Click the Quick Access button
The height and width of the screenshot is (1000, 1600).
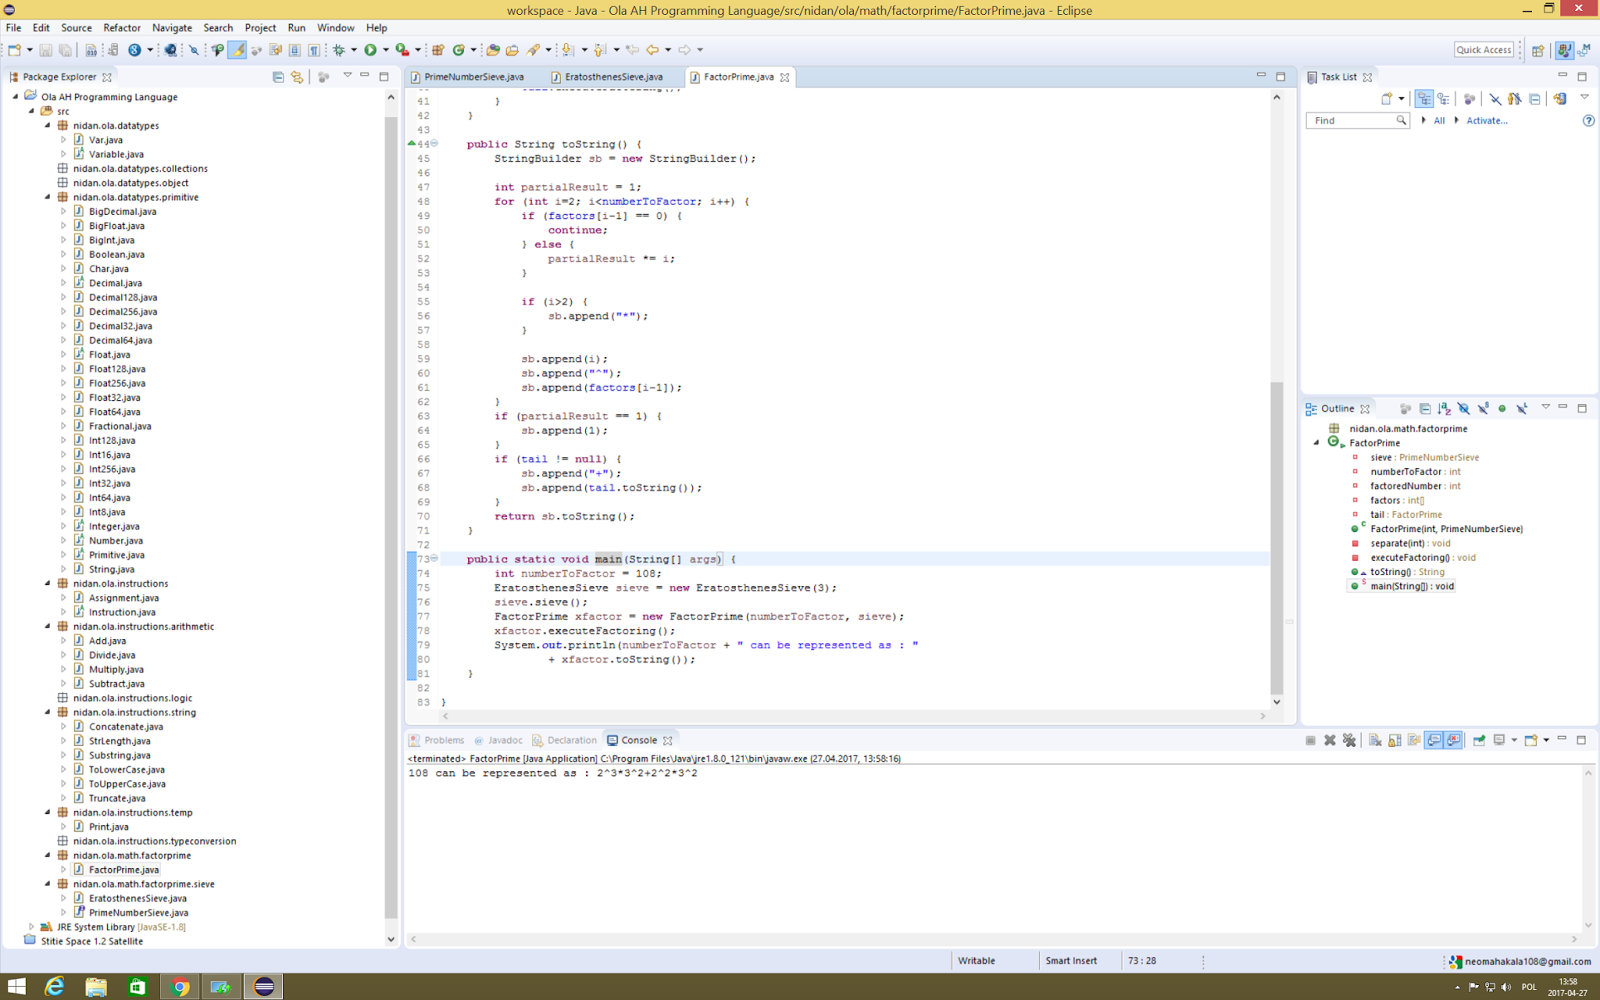tap(1484, 50)
